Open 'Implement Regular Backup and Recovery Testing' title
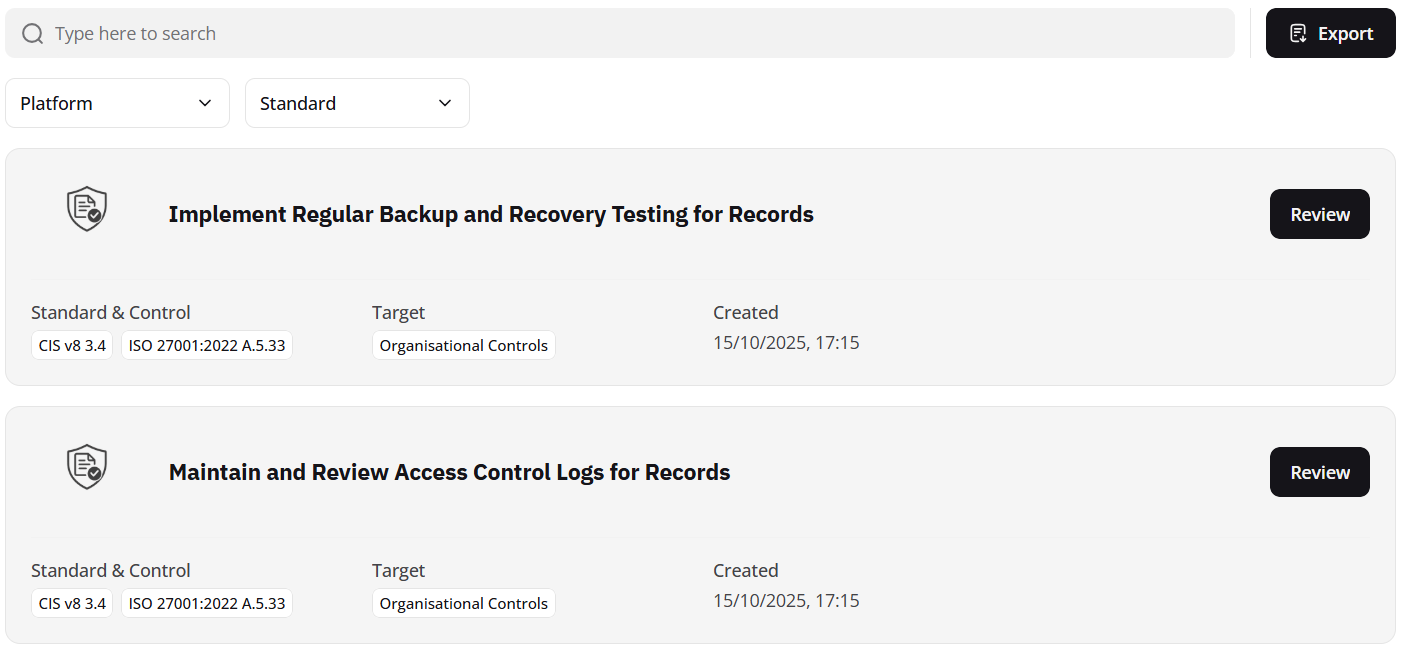1407x653 pixels. point(491,214)
